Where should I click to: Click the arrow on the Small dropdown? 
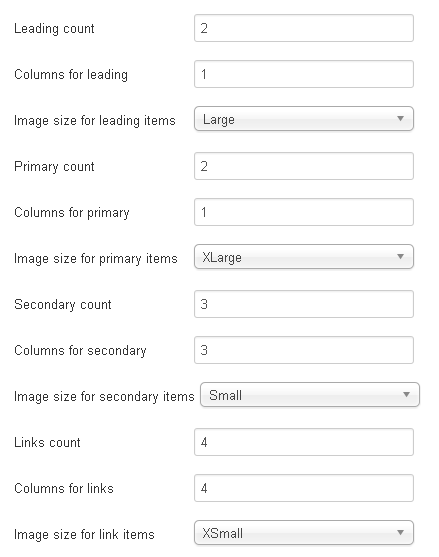(406, 394)
